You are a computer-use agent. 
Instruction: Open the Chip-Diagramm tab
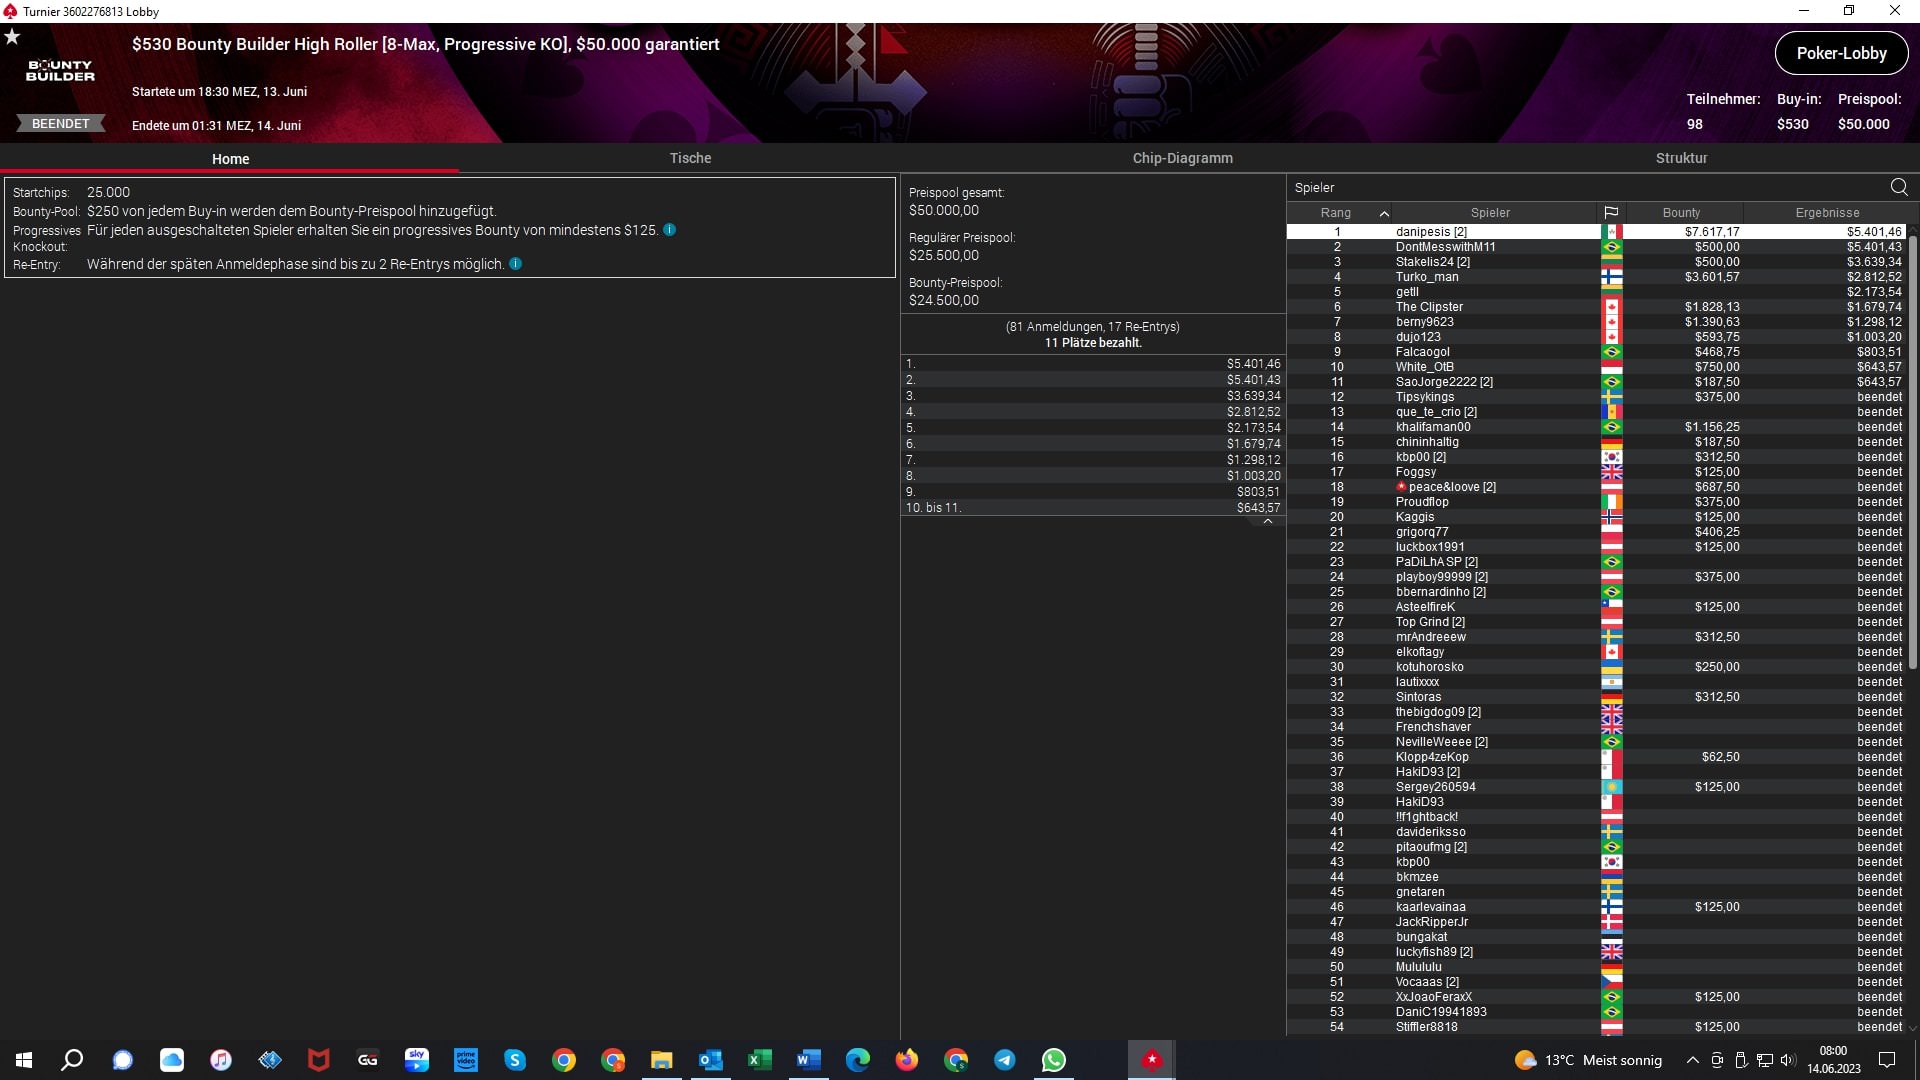1182,158
